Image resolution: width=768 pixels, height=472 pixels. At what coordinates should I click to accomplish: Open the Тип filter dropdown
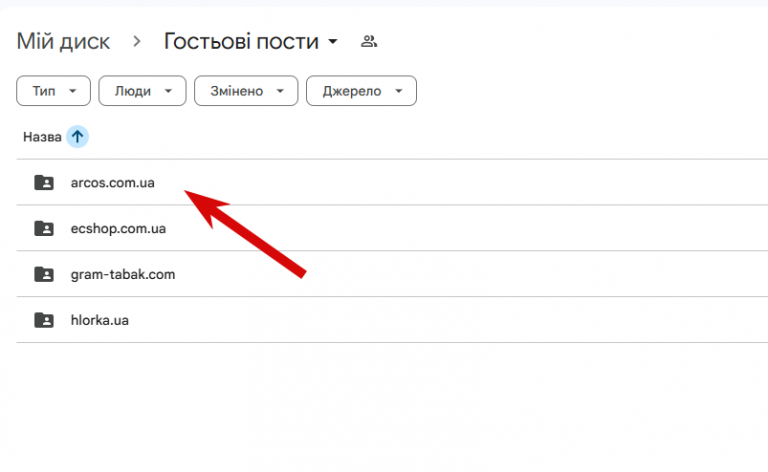pyautogui.click(x=53, y=91)
